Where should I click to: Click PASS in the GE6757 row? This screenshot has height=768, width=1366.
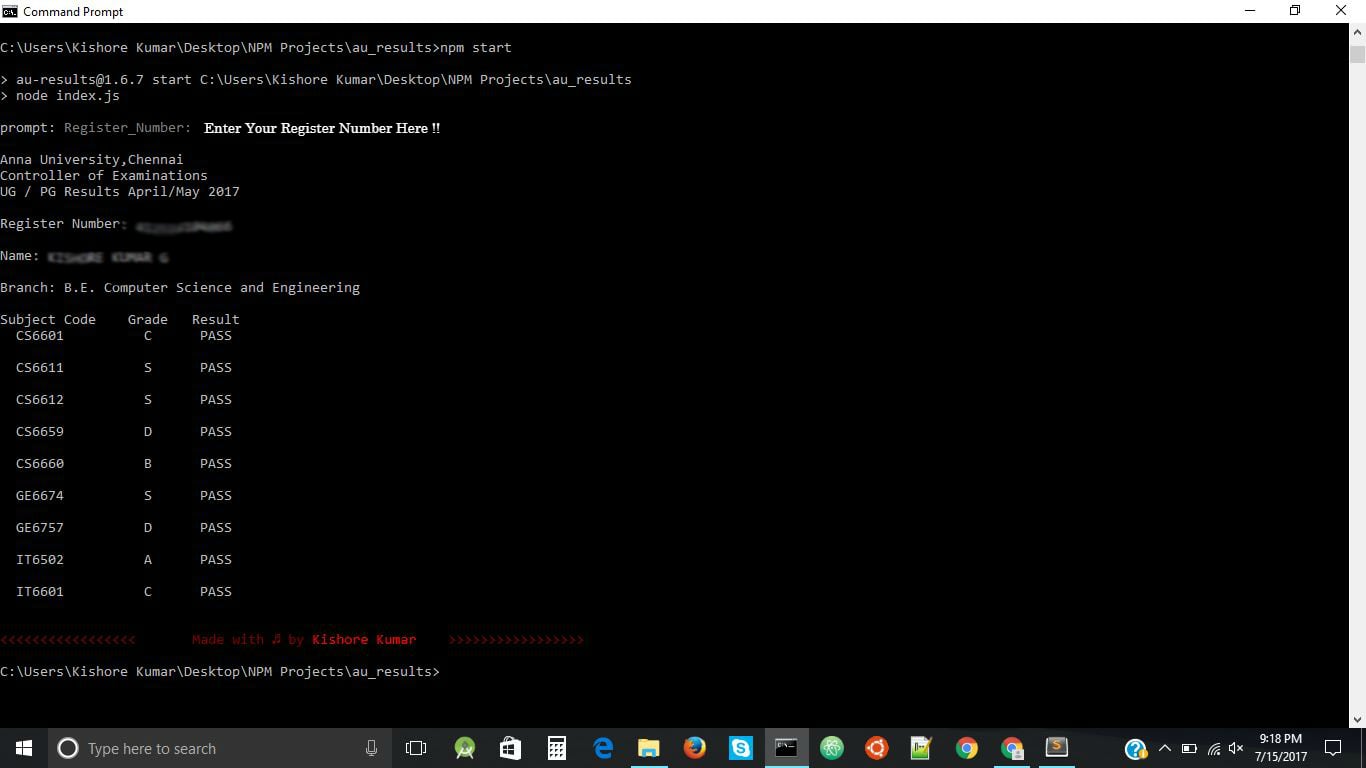pyautogui.click(x=216, y=527)
